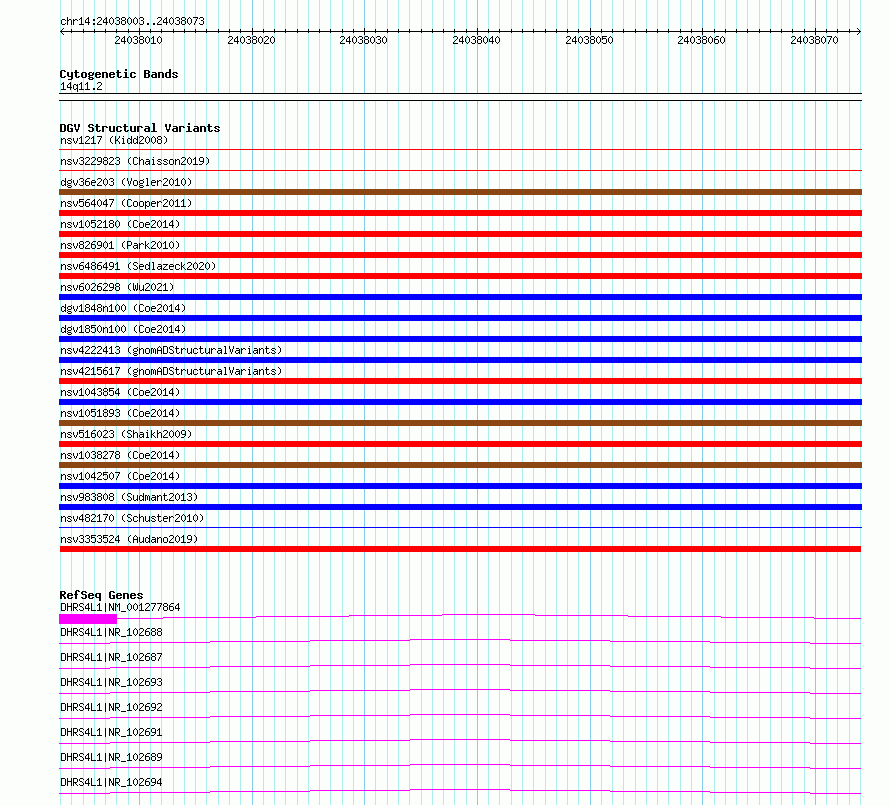Click the brown dgv36e203 (Vogler2010) bar
The width and height of the screenshot is (890, 805).
460,192
